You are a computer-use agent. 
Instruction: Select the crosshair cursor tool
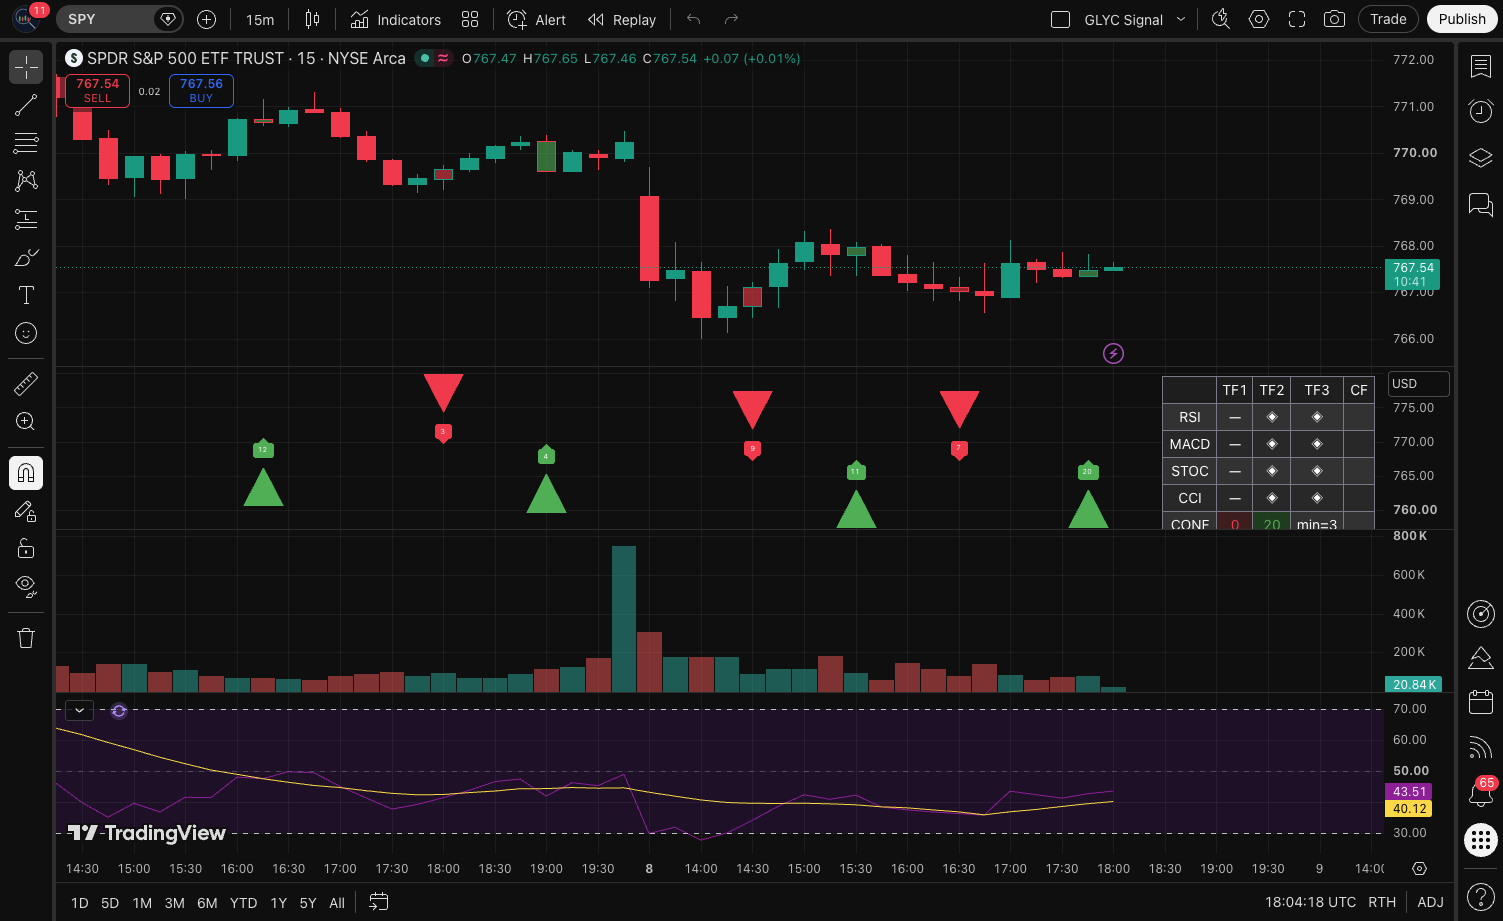coord(26,67)
